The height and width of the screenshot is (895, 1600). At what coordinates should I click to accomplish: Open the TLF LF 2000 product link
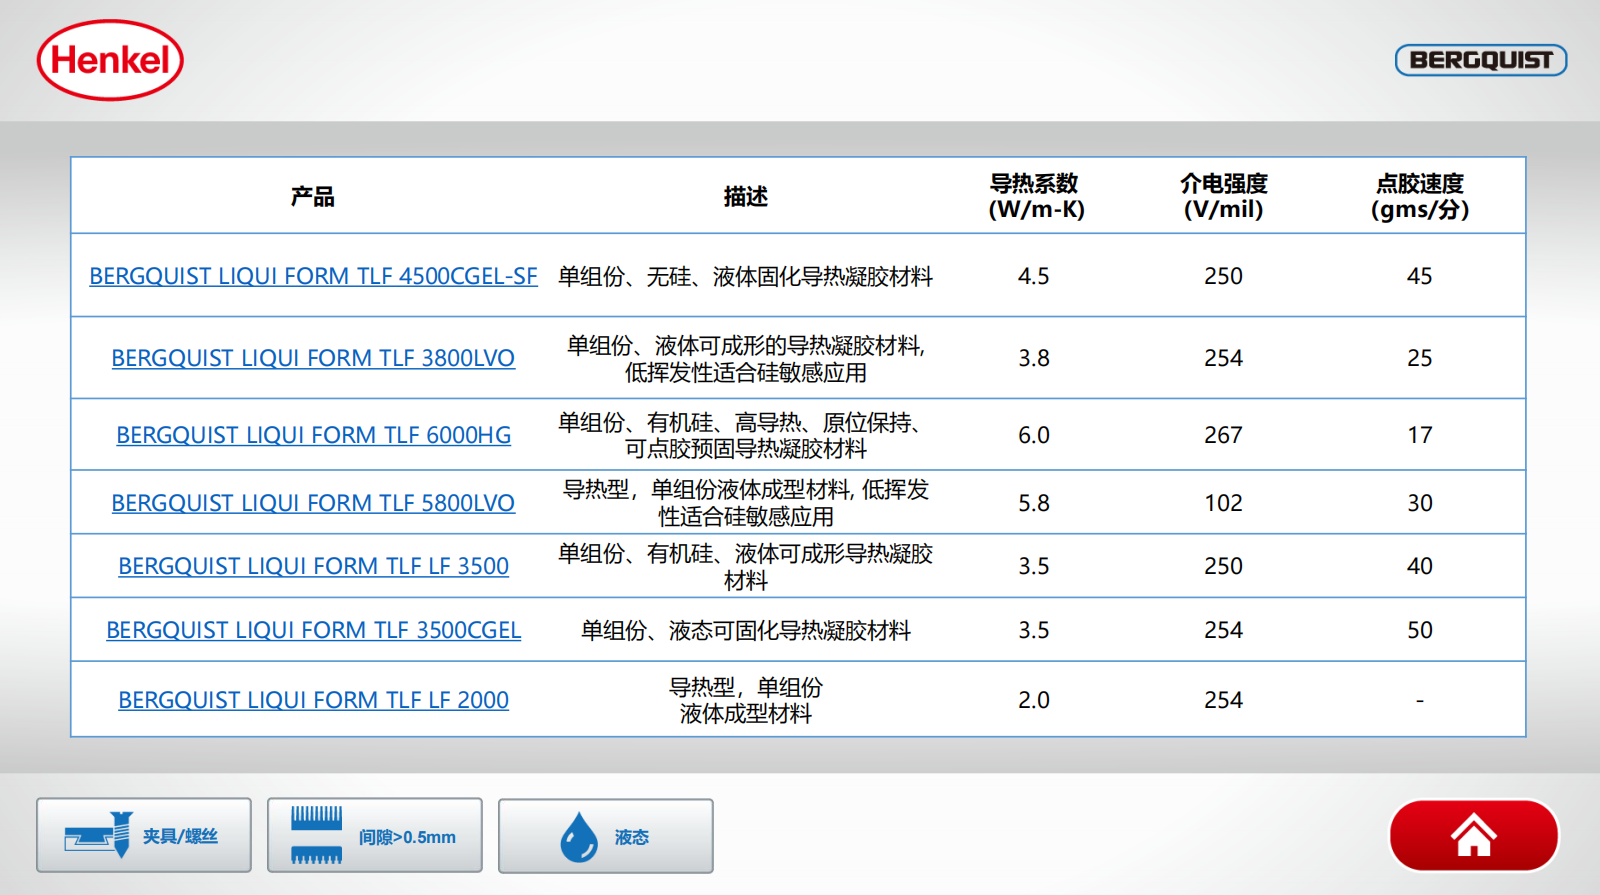tap(313, 700)
